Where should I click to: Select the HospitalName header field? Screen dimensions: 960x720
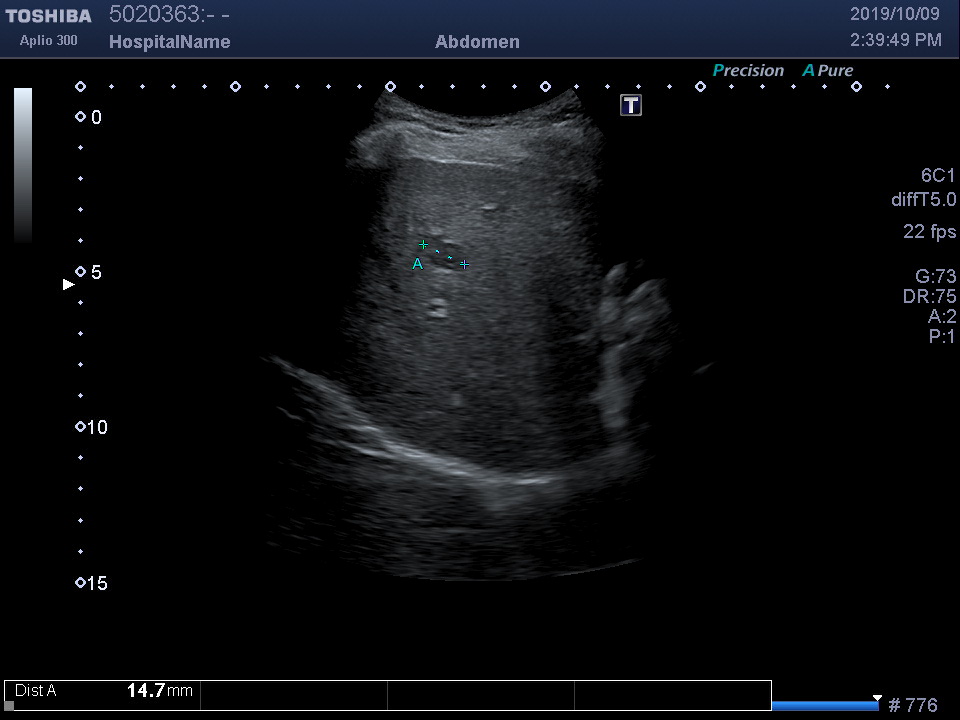(169, 42)
